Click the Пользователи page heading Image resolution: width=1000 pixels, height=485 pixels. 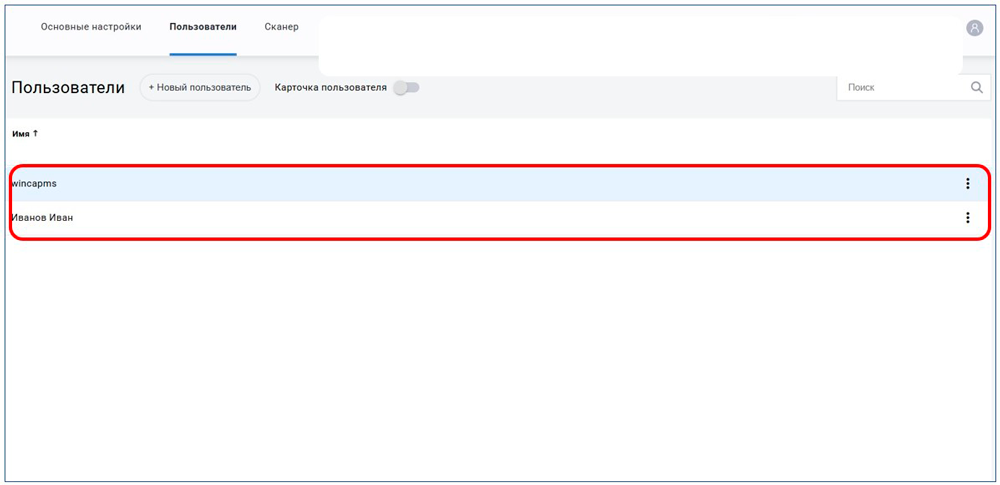point(68,88)
